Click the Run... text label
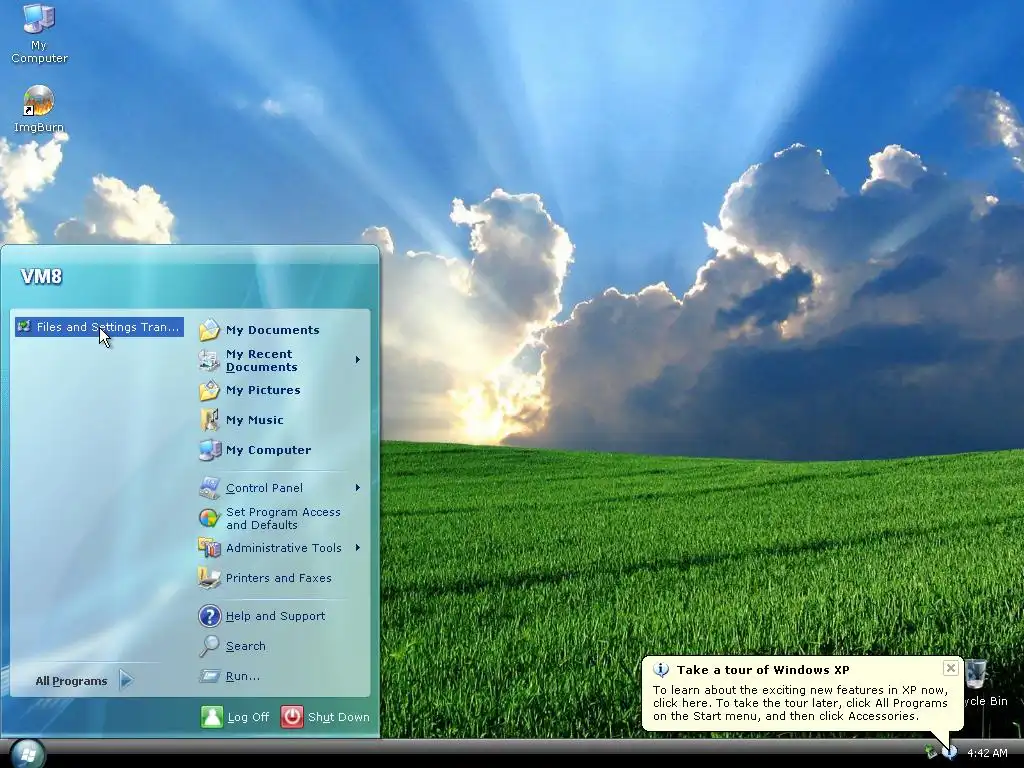1024x768 pixels. 242,676
